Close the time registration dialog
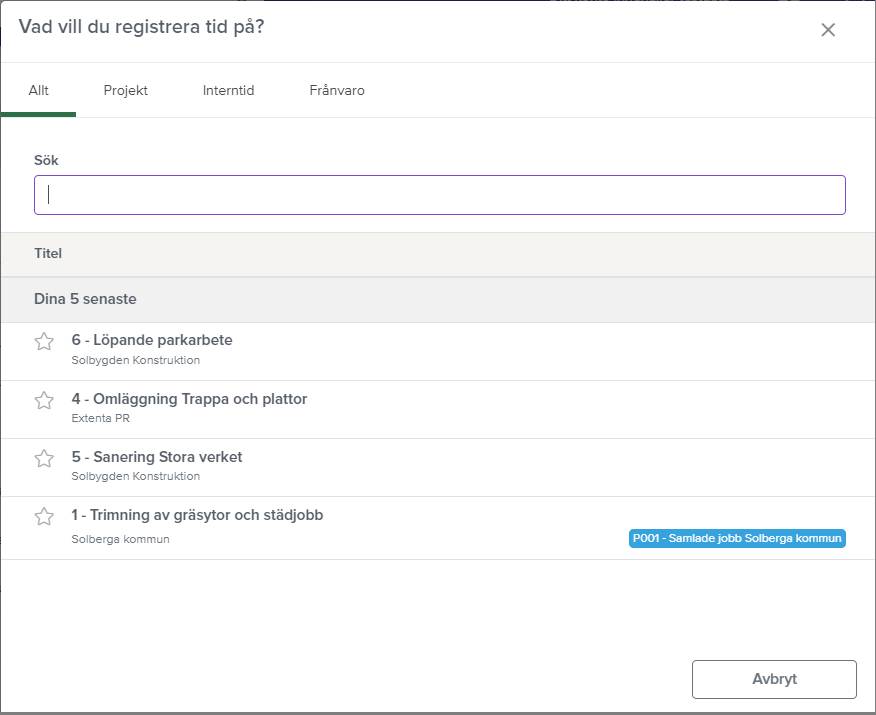 pyautogui.click(x=828, y=30)
